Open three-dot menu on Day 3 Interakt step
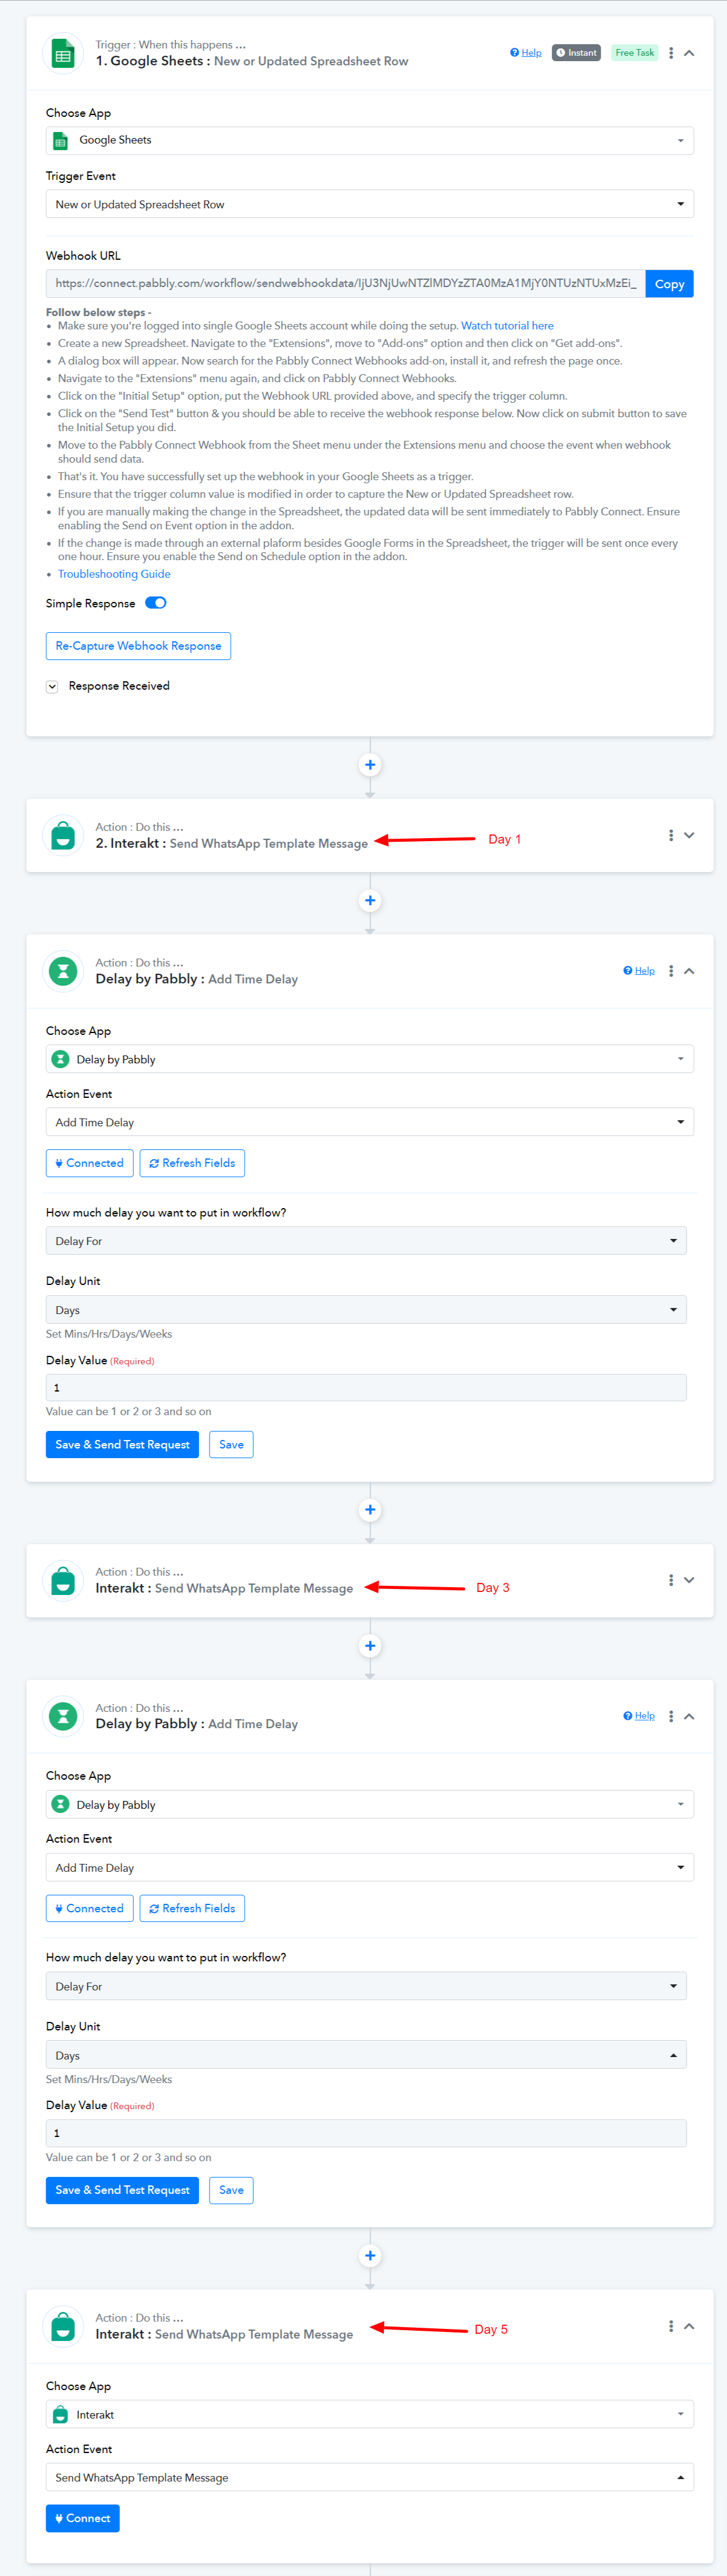The width and height of the screenshot is (727, 2576). pos(670,1580)
